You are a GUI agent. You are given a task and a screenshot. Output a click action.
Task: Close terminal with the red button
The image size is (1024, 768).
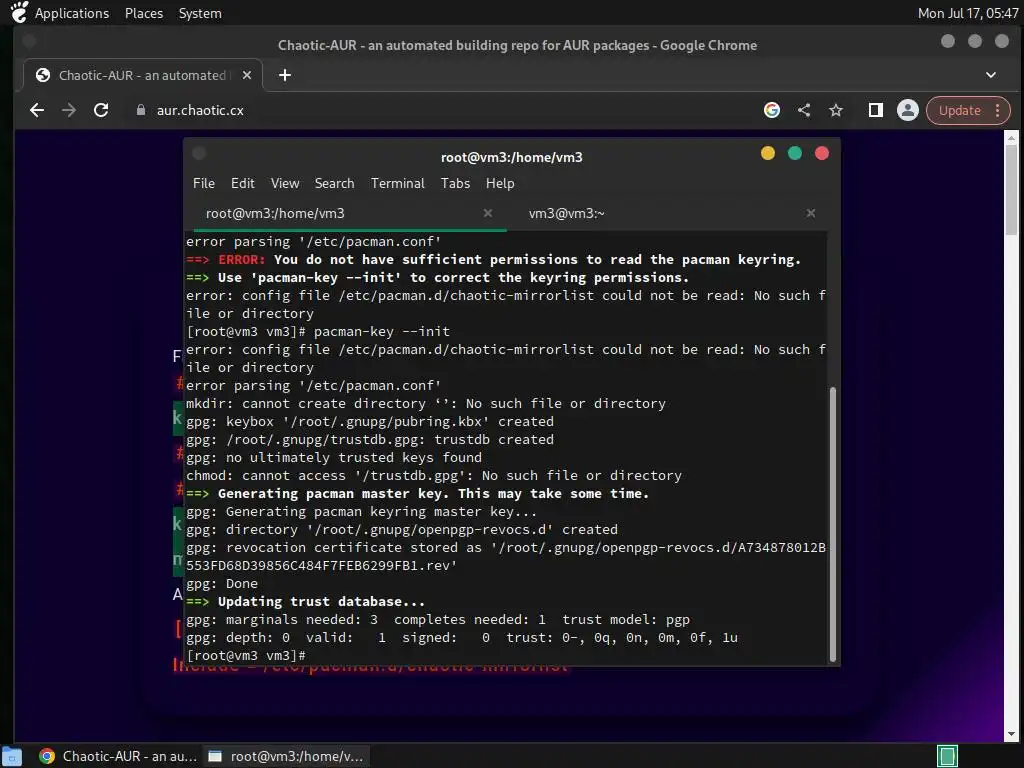[822, 153]
